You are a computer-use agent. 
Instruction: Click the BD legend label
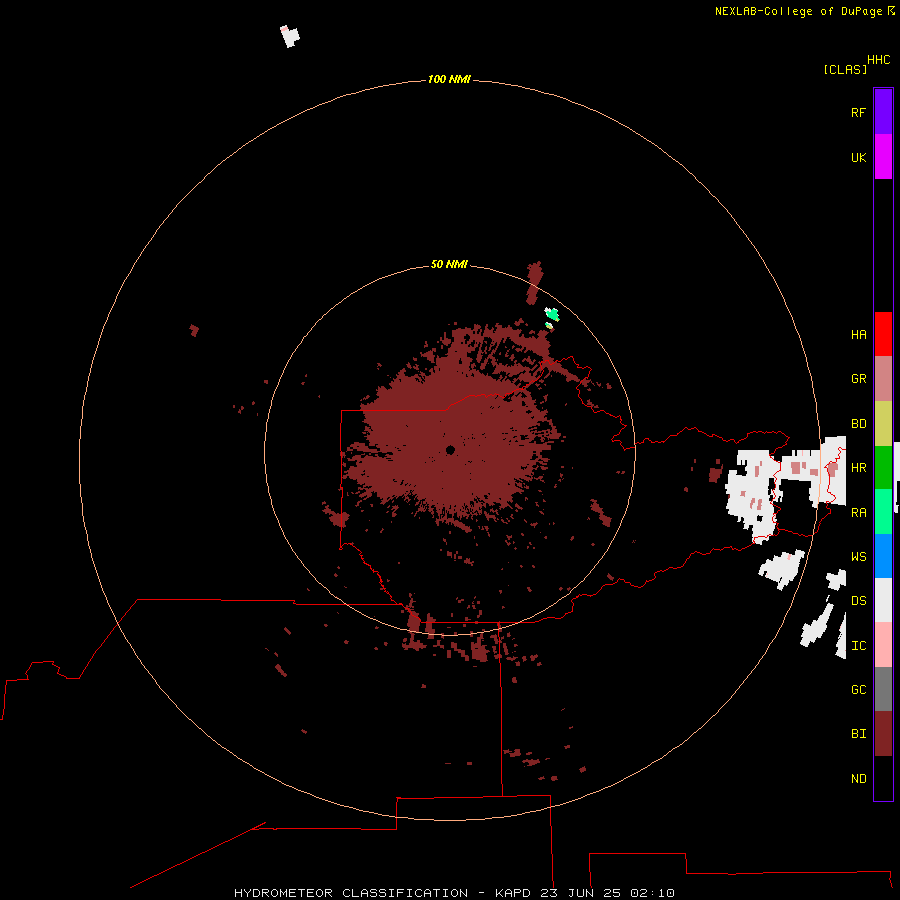tap(858, 424)
